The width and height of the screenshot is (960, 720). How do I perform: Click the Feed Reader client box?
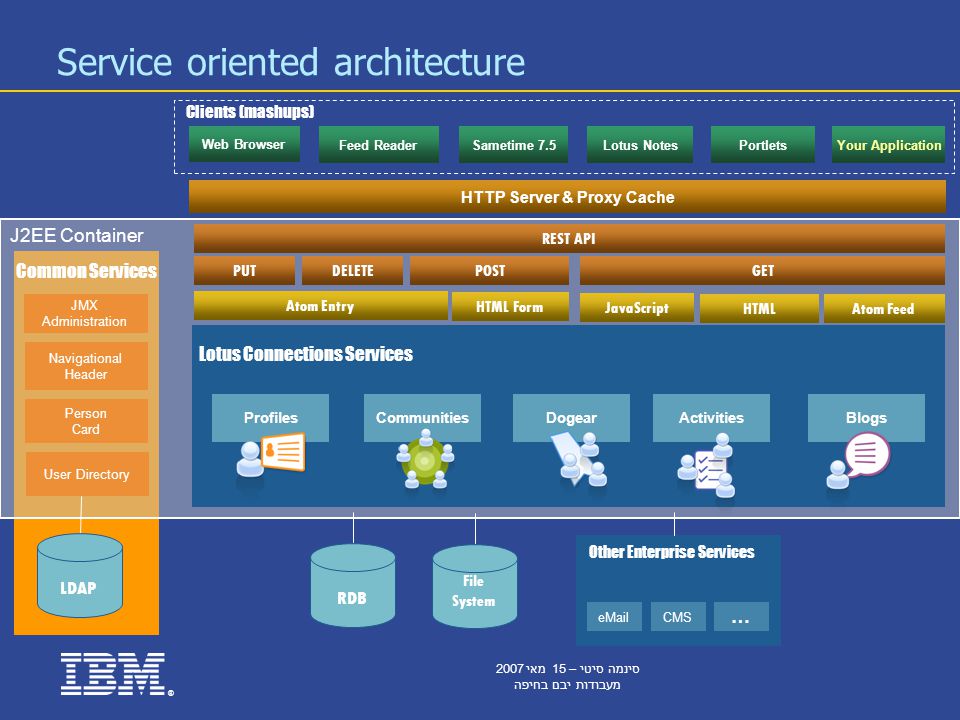[x=378, y=145]
